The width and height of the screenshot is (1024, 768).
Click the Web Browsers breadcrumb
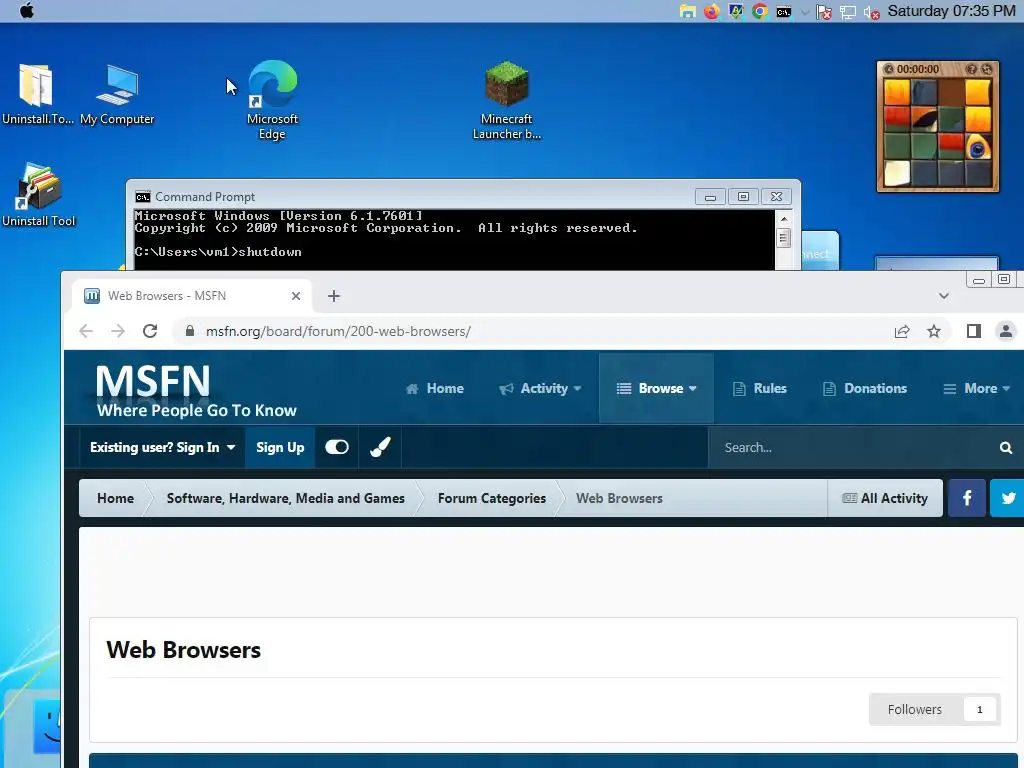[619, 498]
